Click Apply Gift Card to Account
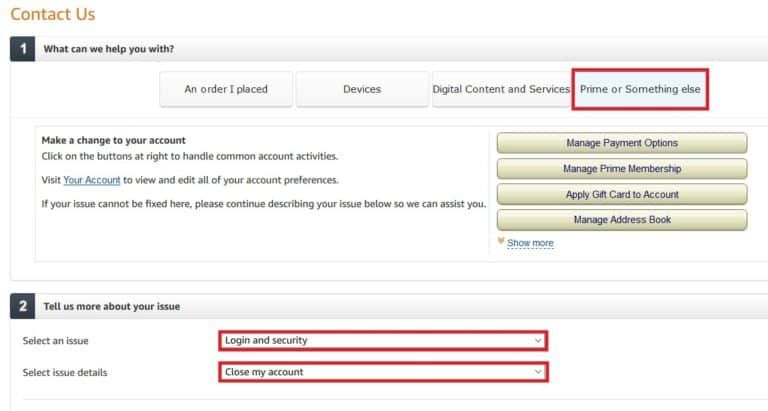 pyautogui.click(x=622, y=194)
